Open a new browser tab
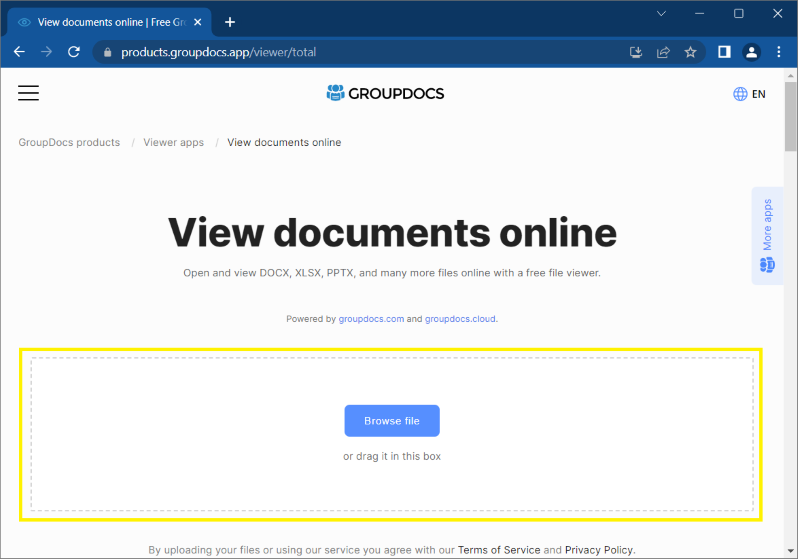798x559 pixels. coord(230,22)
